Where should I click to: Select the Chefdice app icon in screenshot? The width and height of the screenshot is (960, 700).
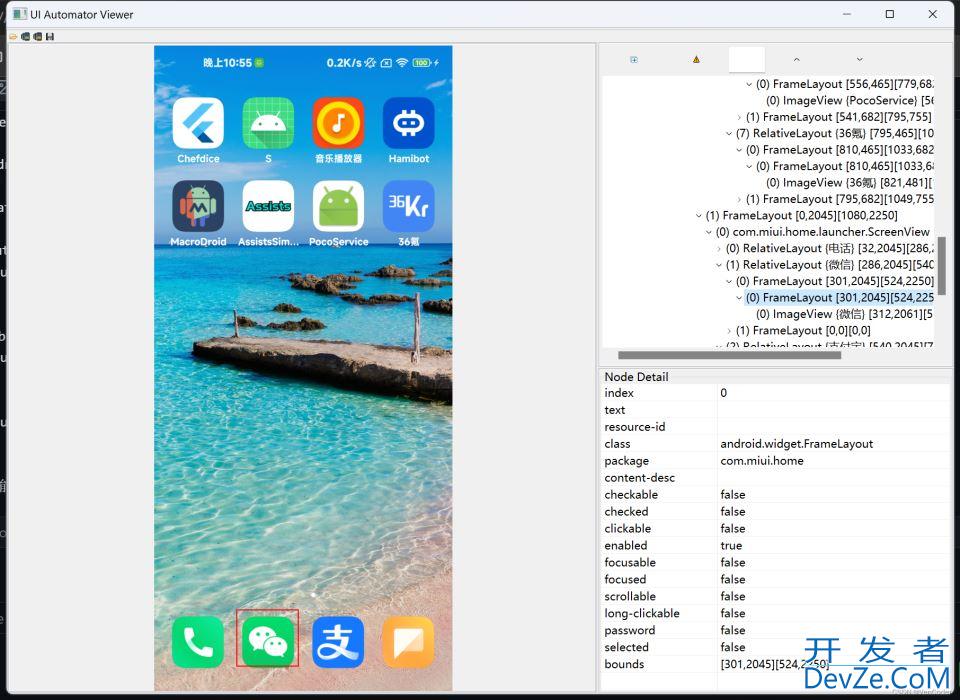(198, 123)
